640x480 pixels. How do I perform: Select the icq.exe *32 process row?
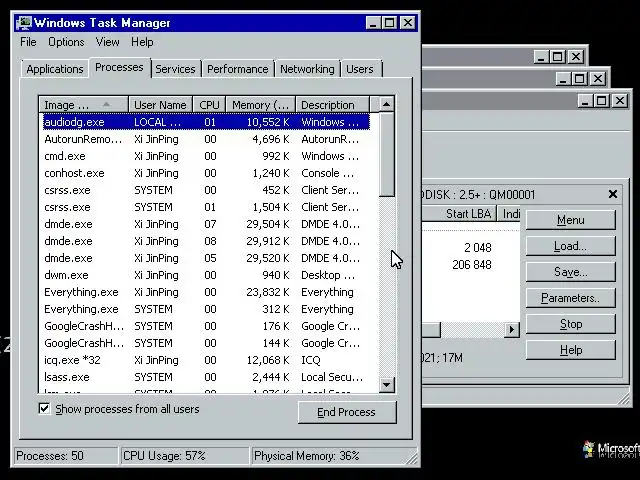click(x=207, y=360)
